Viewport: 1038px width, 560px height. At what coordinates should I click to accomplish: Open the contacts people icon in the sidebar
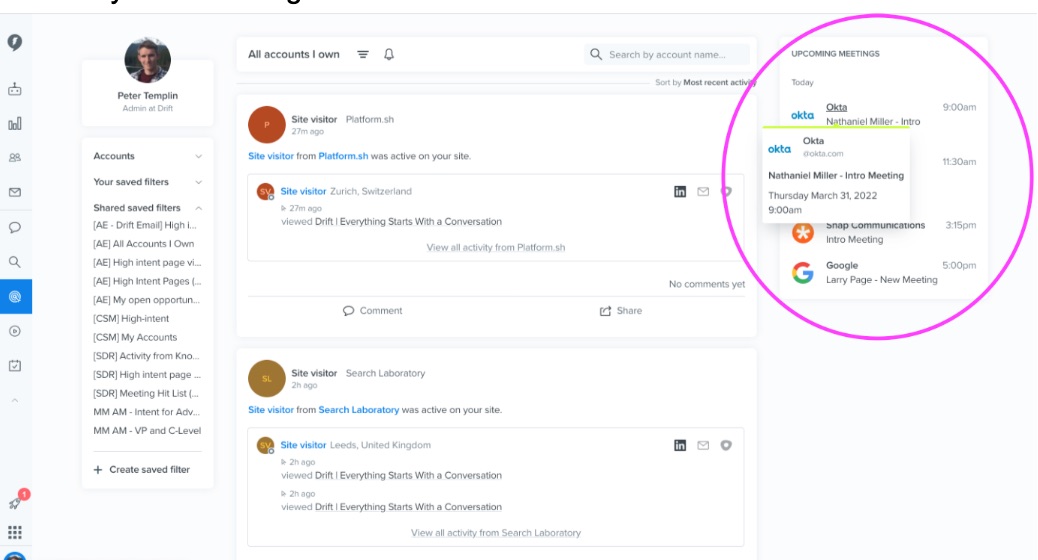click(15, 158)
